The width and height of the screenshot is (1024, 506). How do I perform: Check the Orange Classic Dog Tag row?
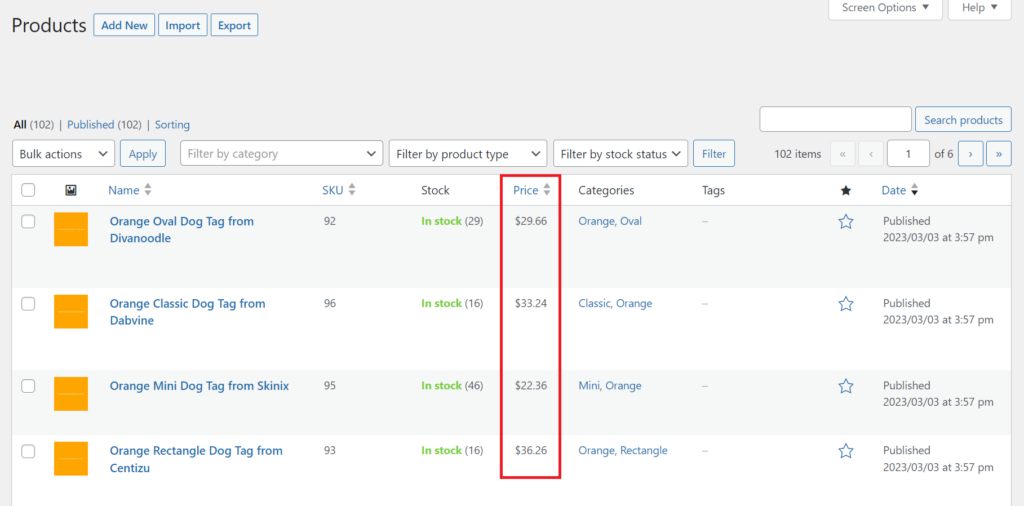tap(28, 304)
